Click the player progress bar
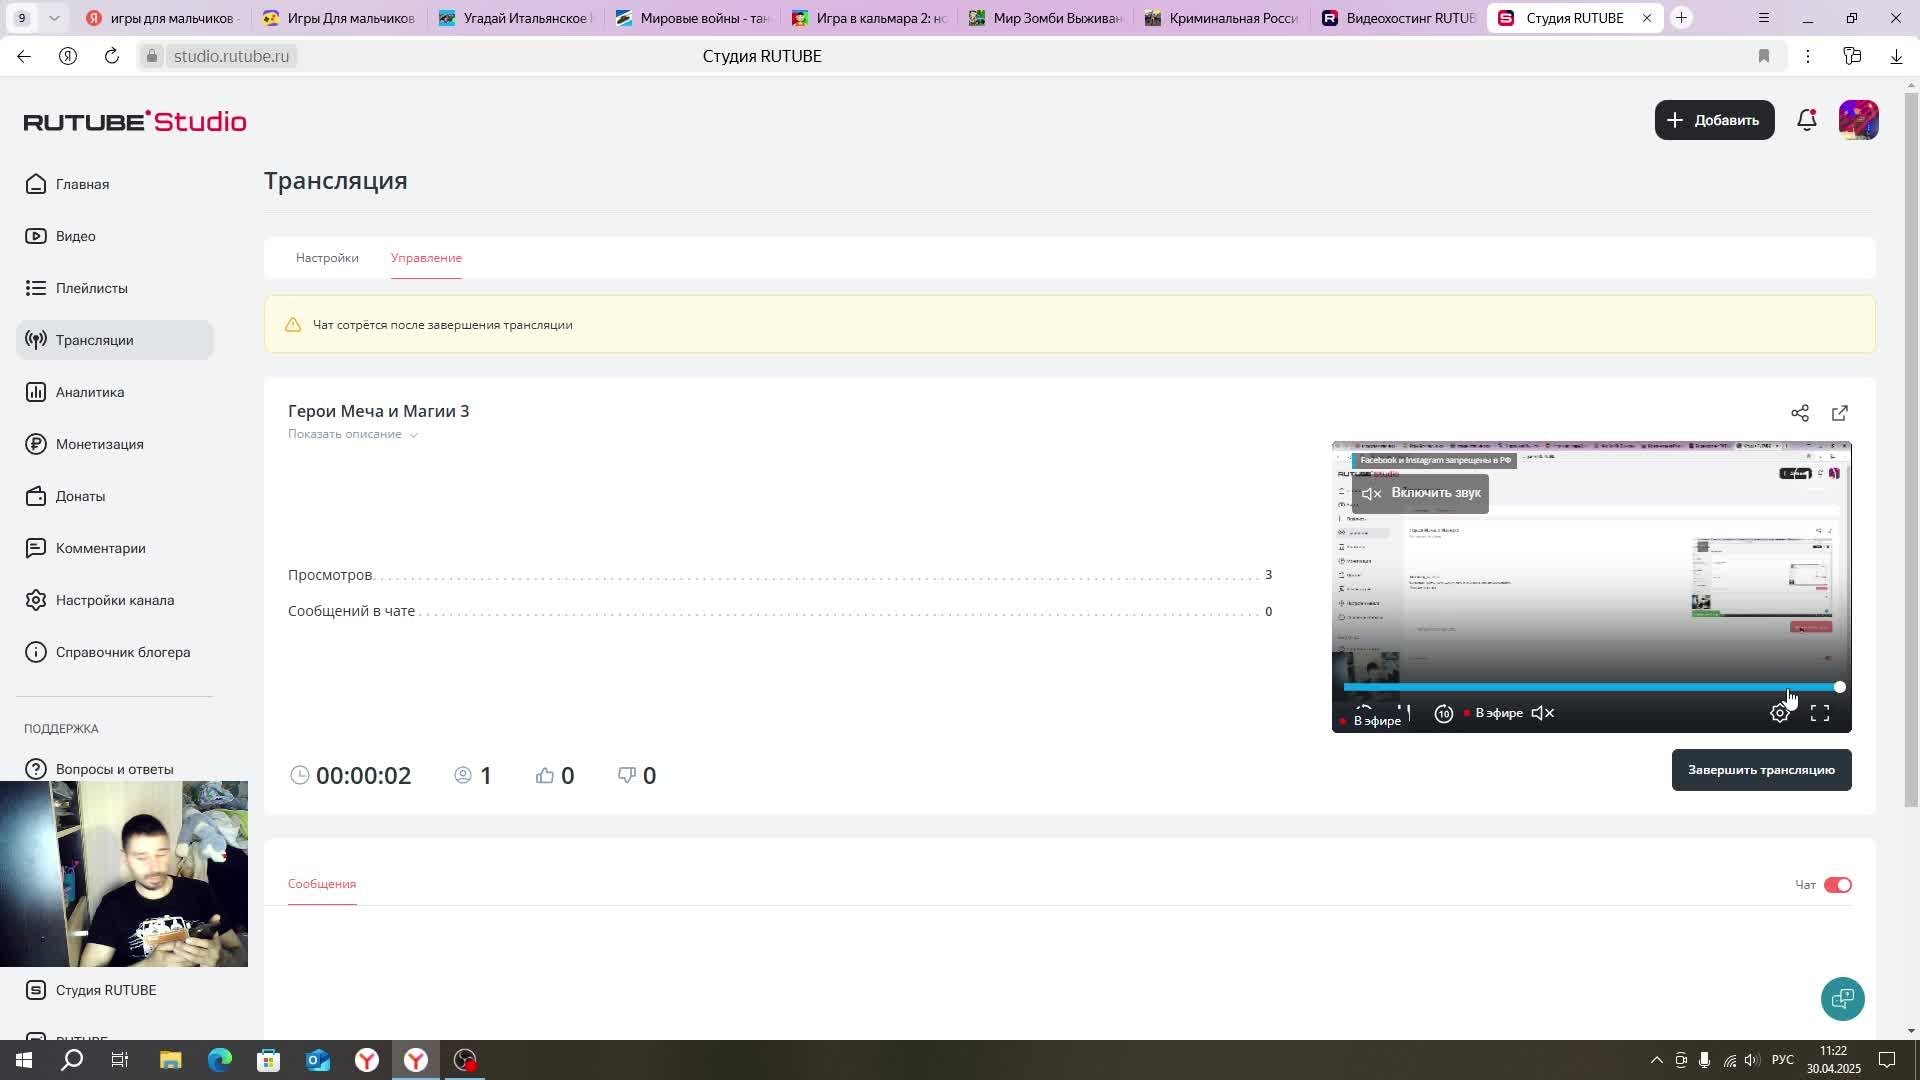This screenshot has height=1080, width=1920. (1590, 687)
